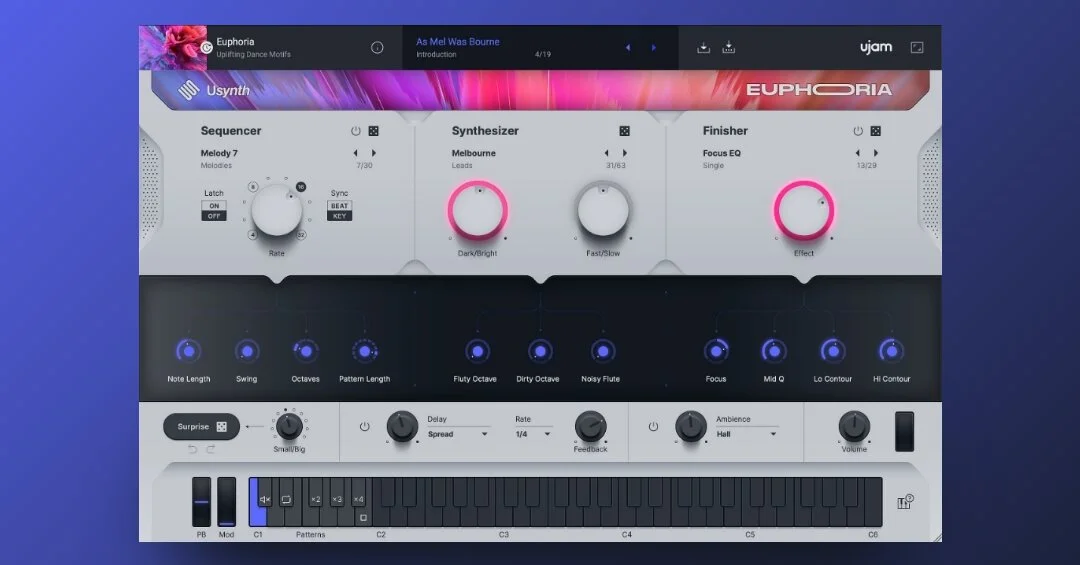Select next Synthesizer sound after Melbourne
Screen dimensions: 1080x565
pyautogui.click(x=625, y=153)
